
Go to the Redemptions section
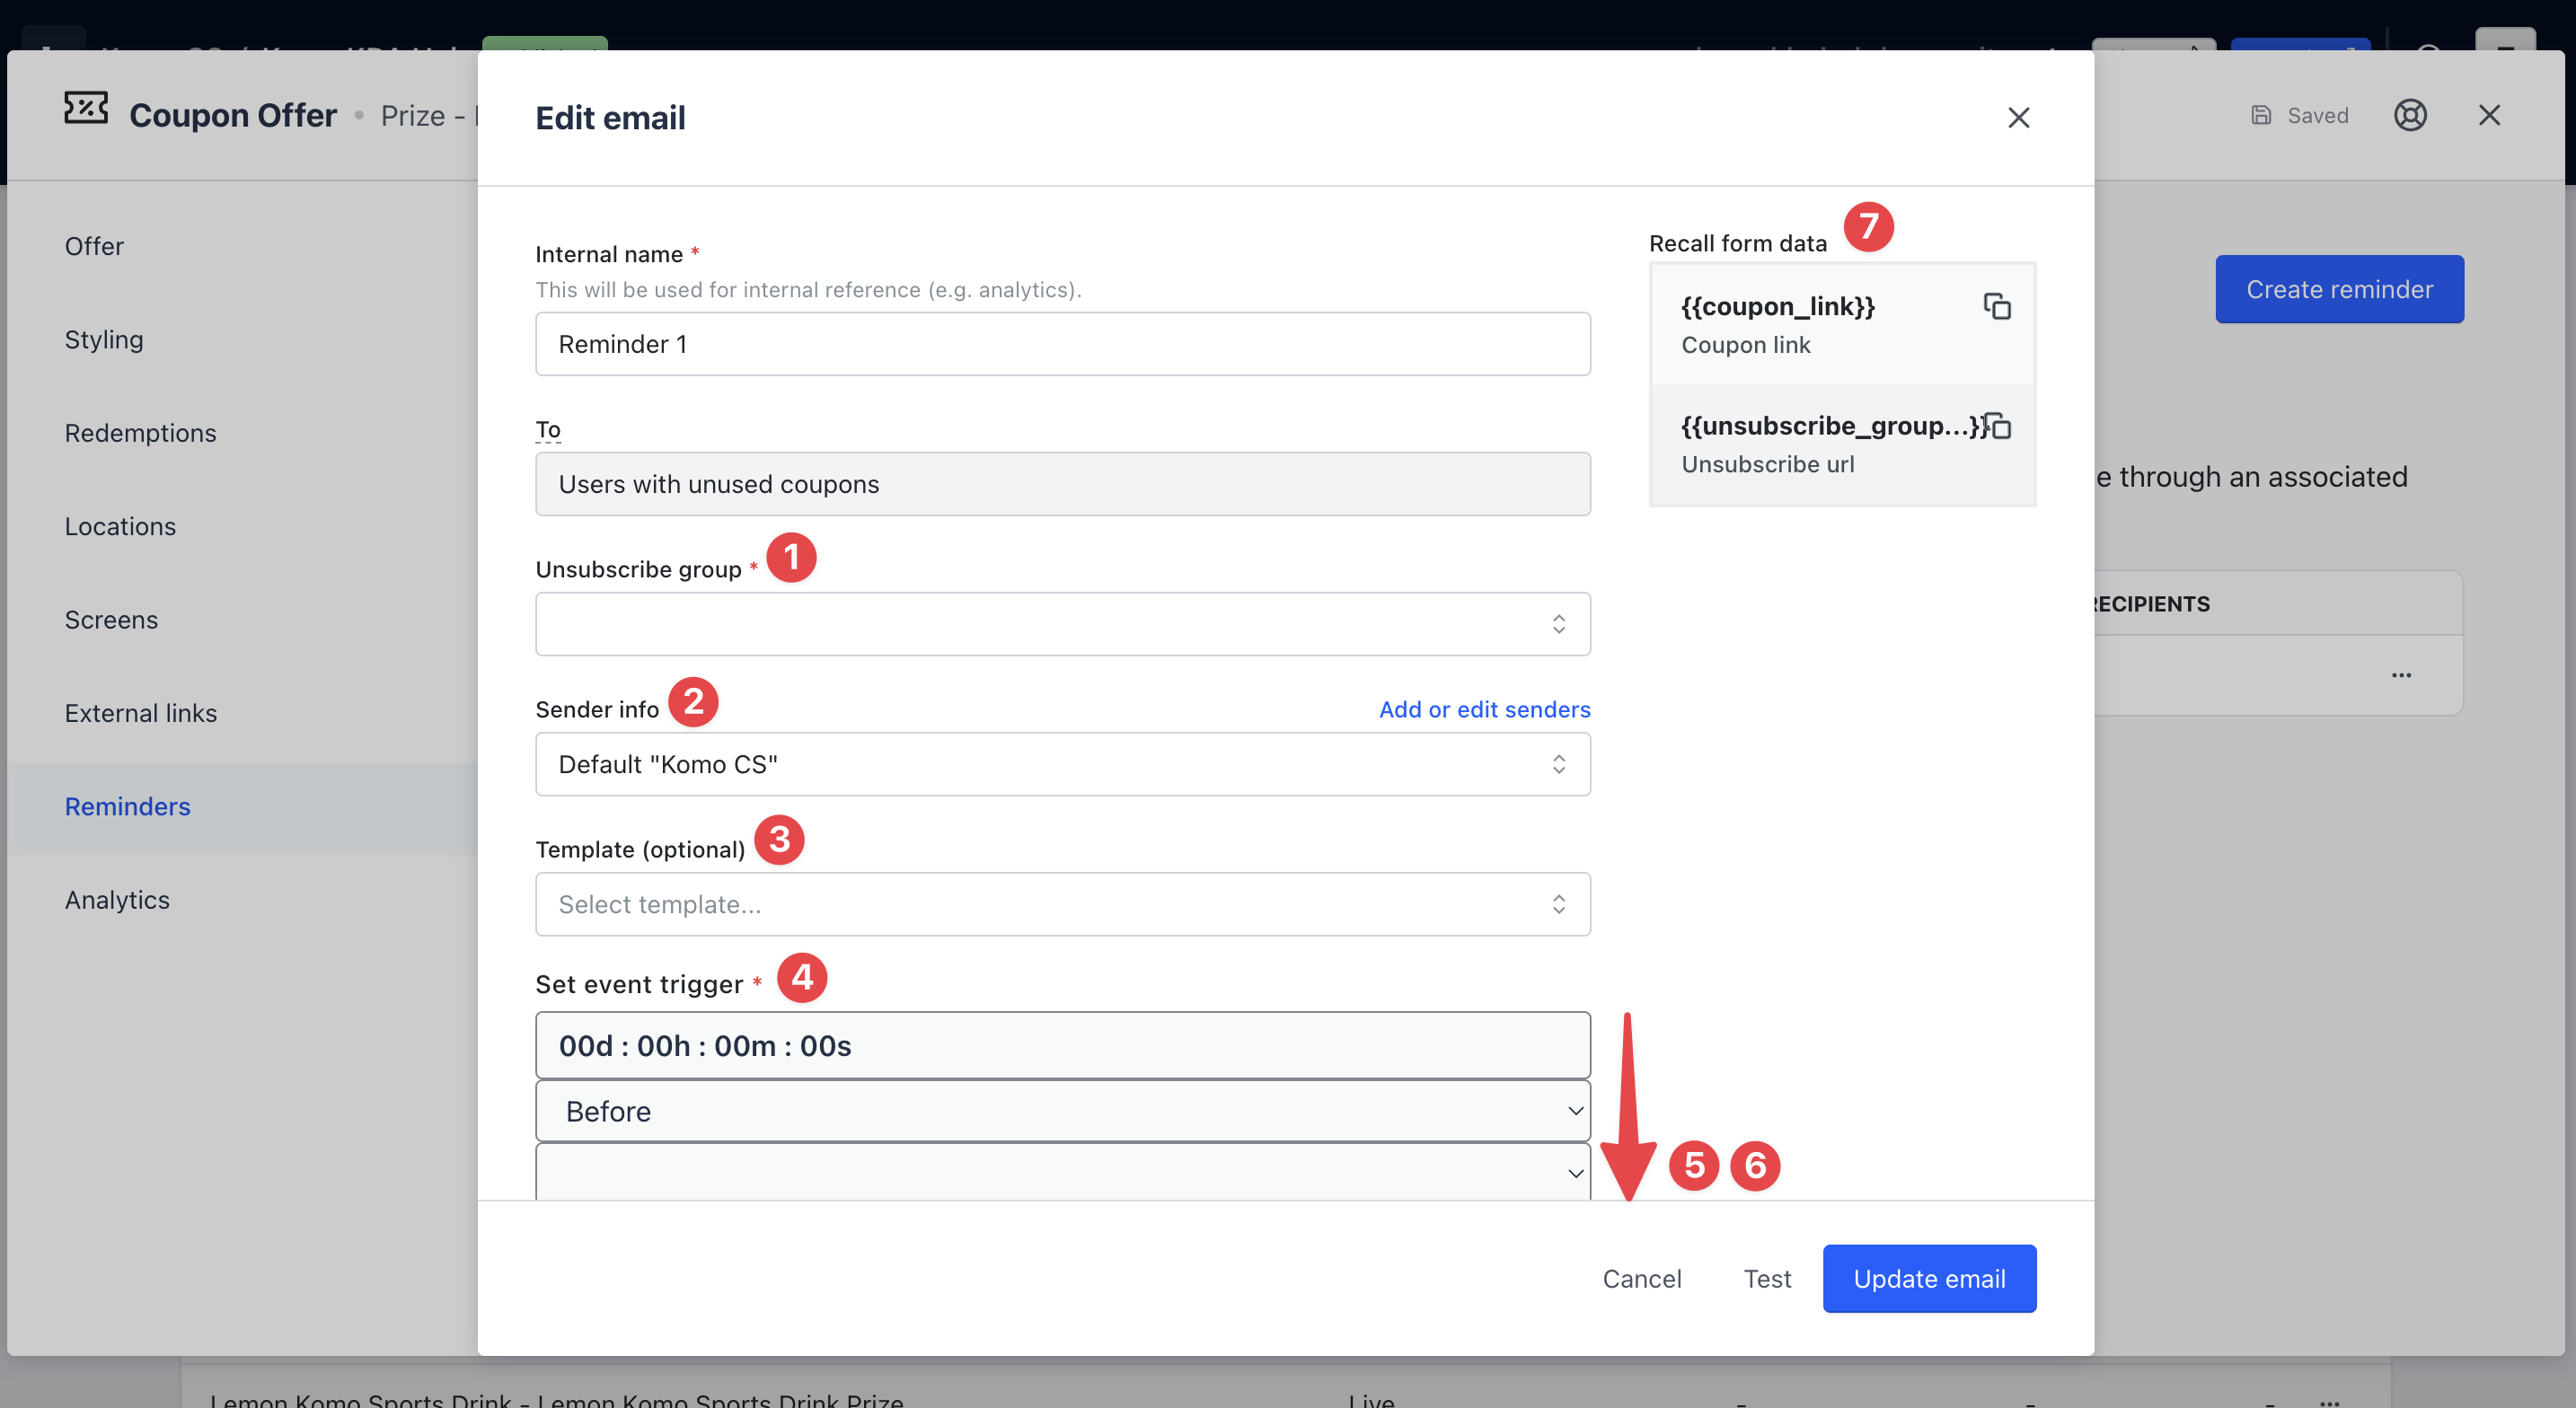tap(140, 433)
